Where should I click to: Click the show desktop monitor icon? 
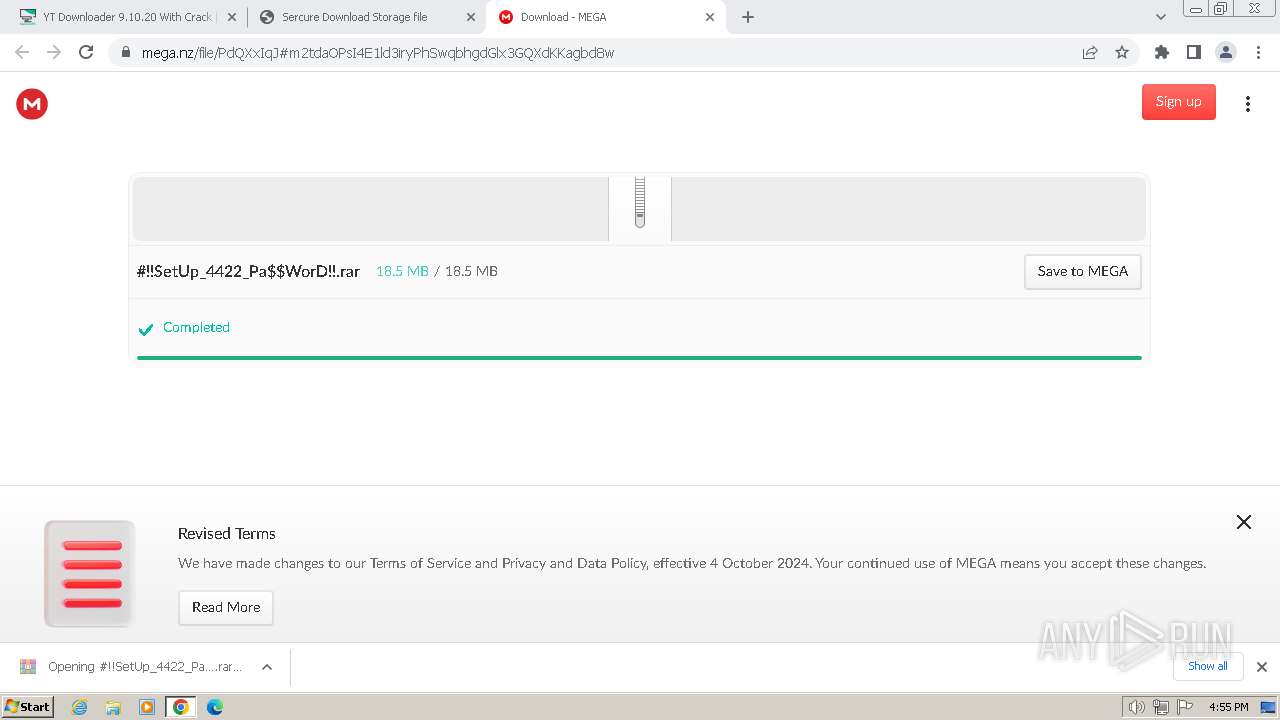click(1268, 707)
